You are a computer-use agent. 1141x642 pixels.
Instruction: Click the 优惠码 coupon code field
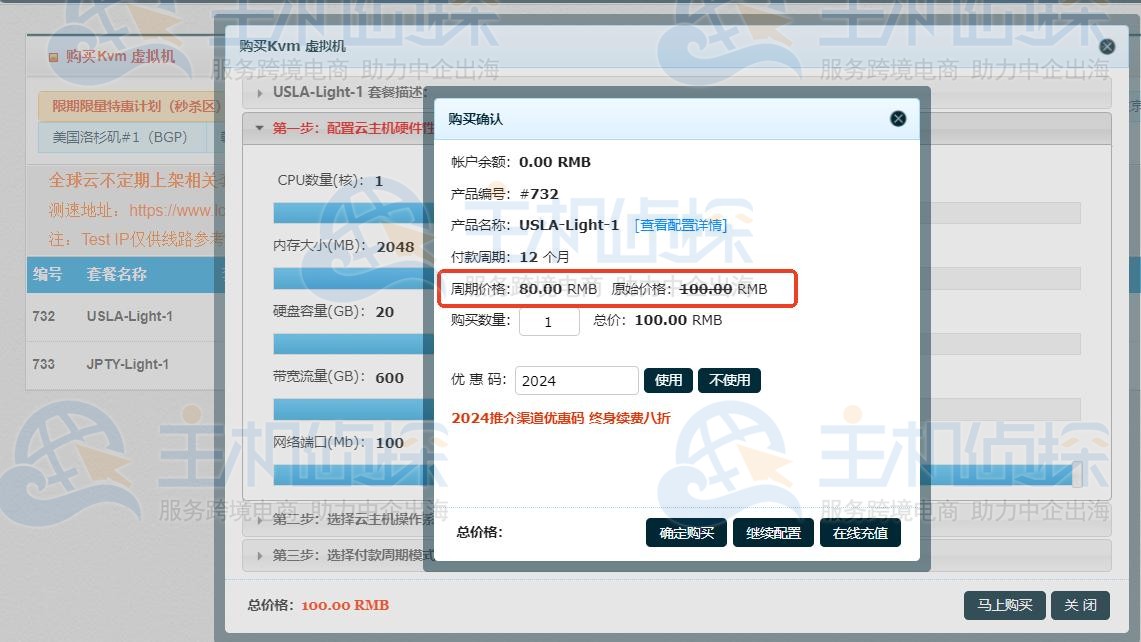pyautogui.click(x=576, y=380)
